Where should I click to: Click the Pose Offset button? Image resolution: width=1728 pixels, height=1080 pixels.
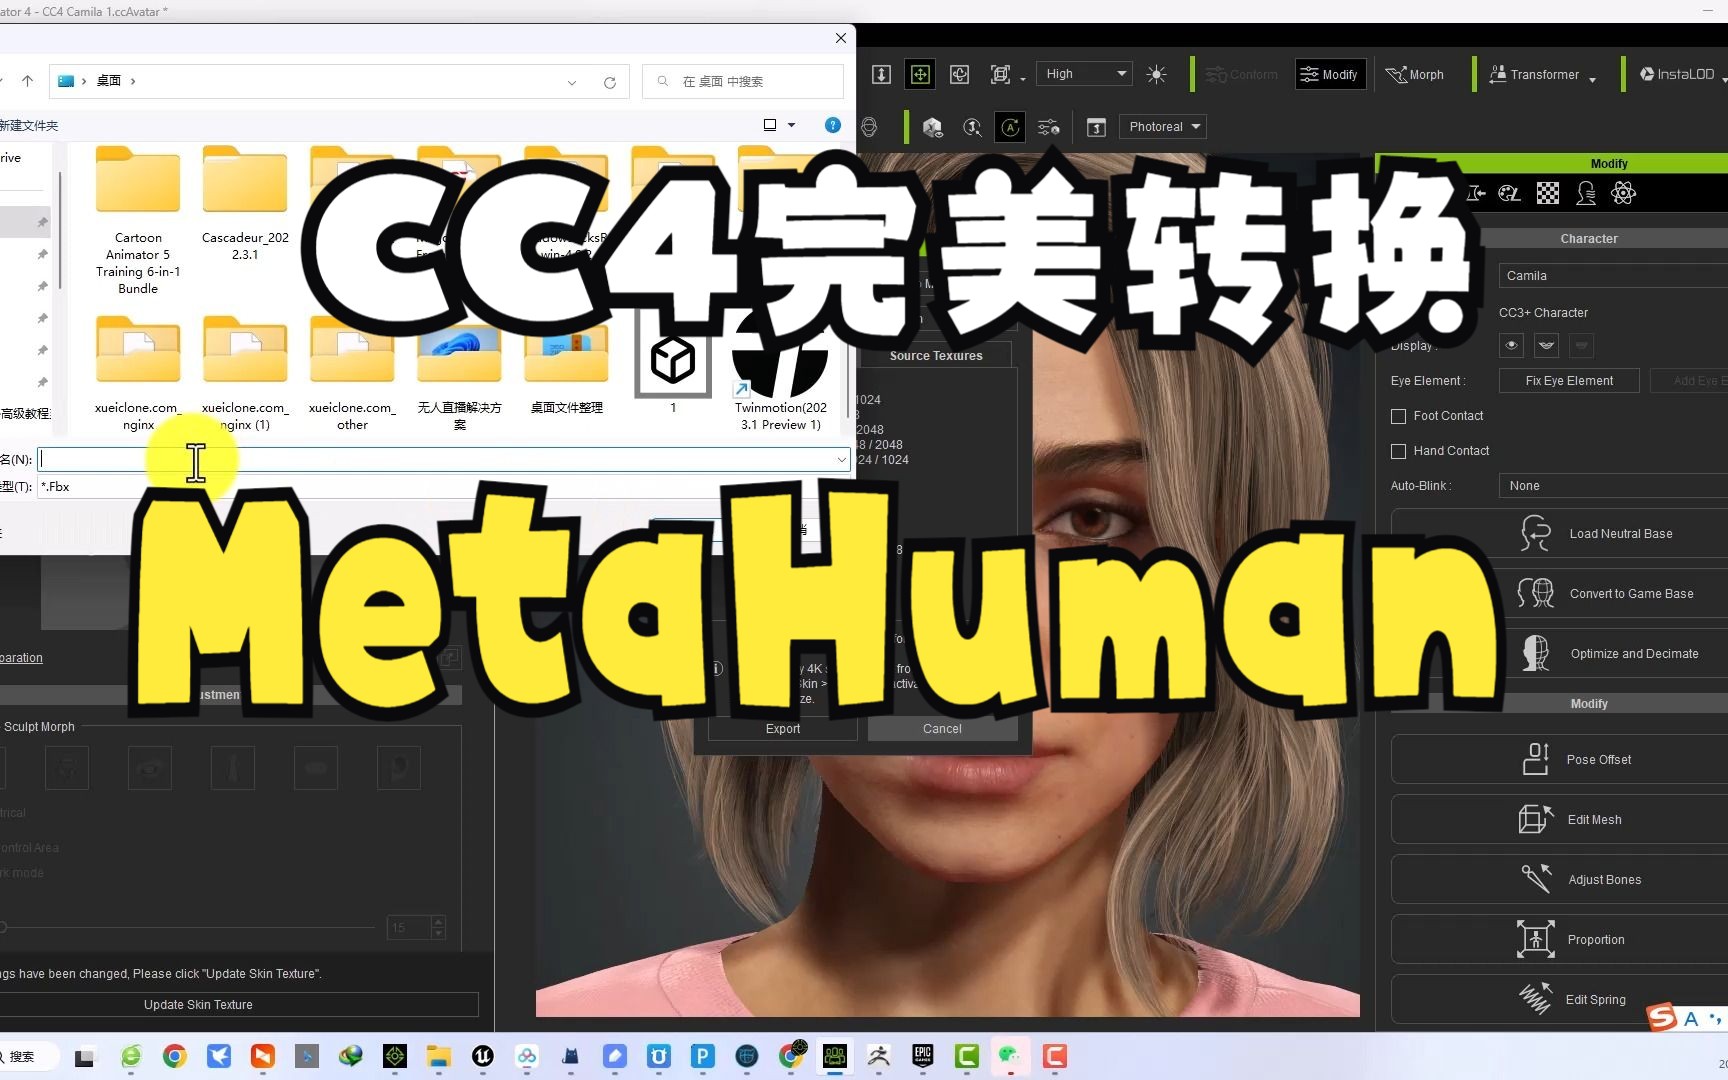pyautogui.click(x=1559, y=759)
